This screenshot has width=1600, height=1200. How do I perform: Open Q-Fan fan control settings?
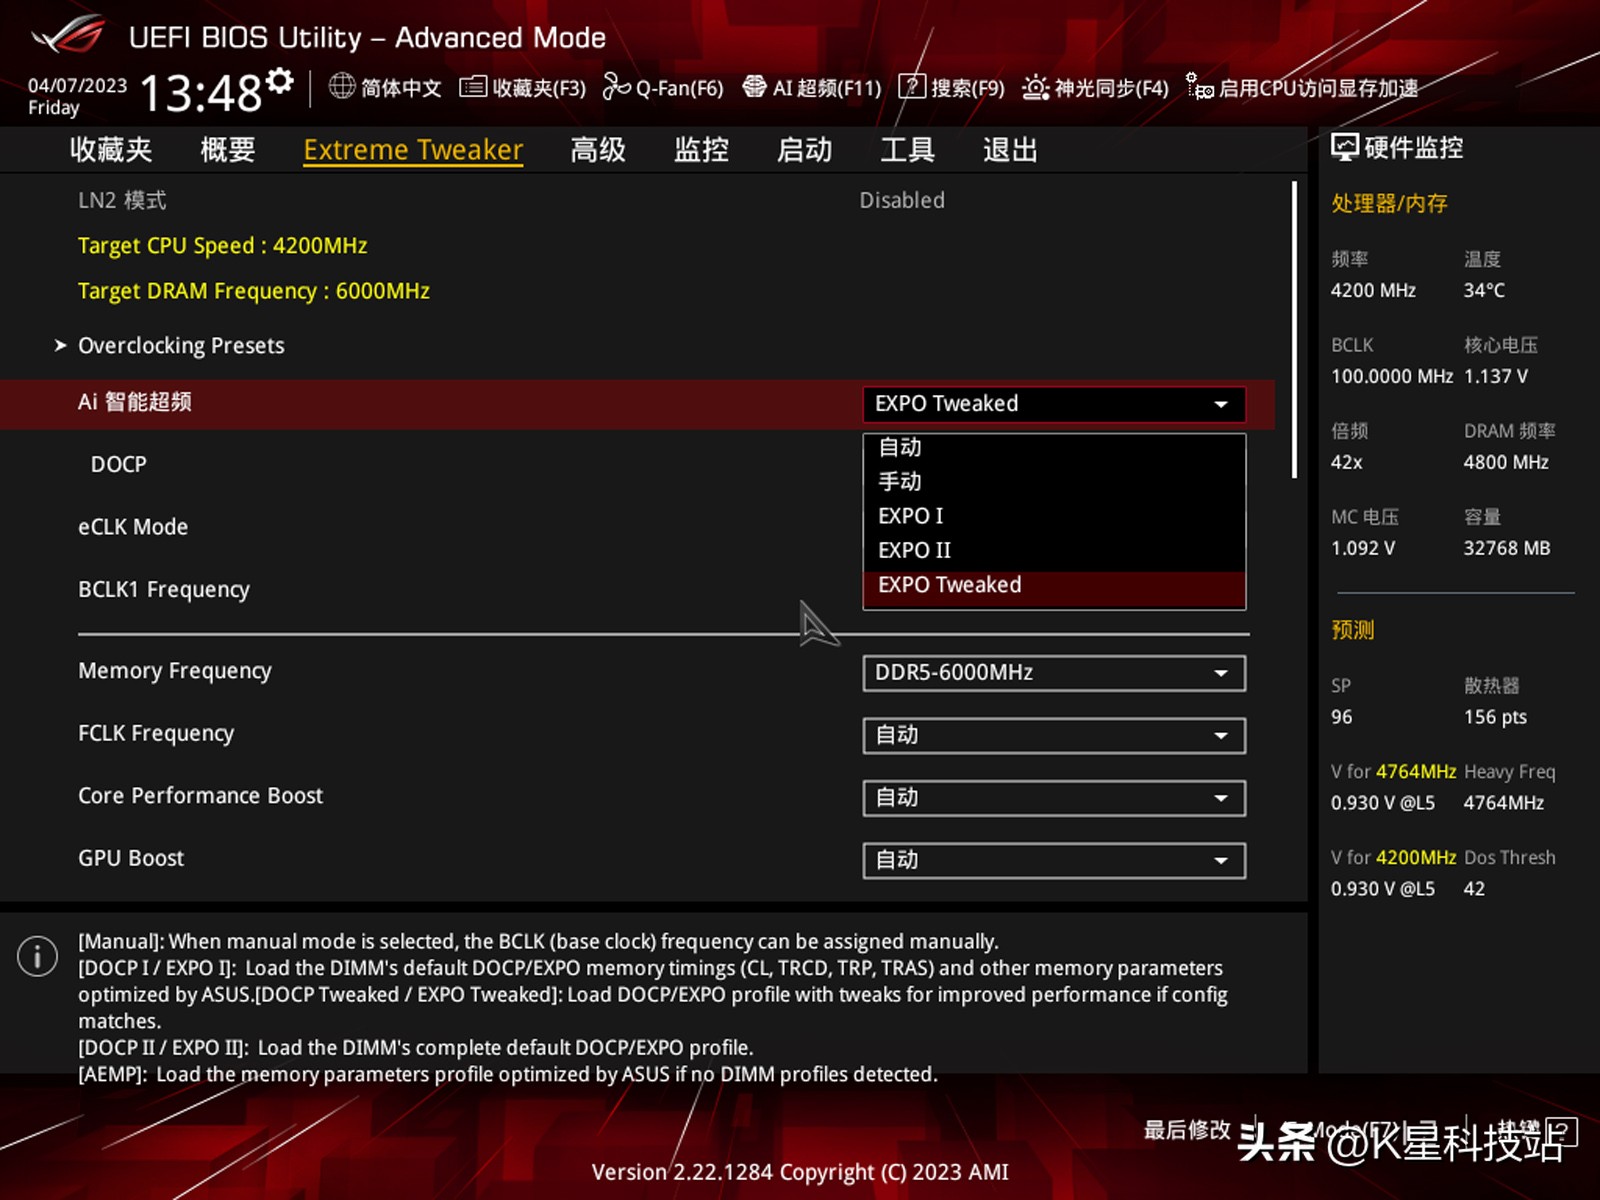point(665,88)
